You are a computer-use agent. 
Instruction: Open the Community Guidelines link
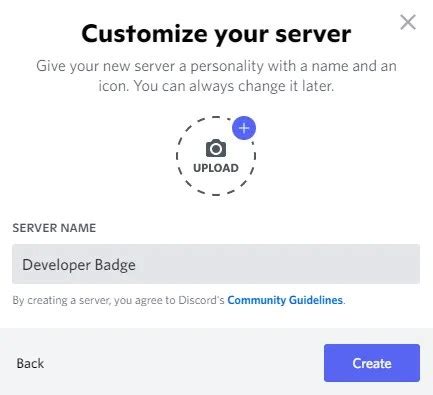285,300
